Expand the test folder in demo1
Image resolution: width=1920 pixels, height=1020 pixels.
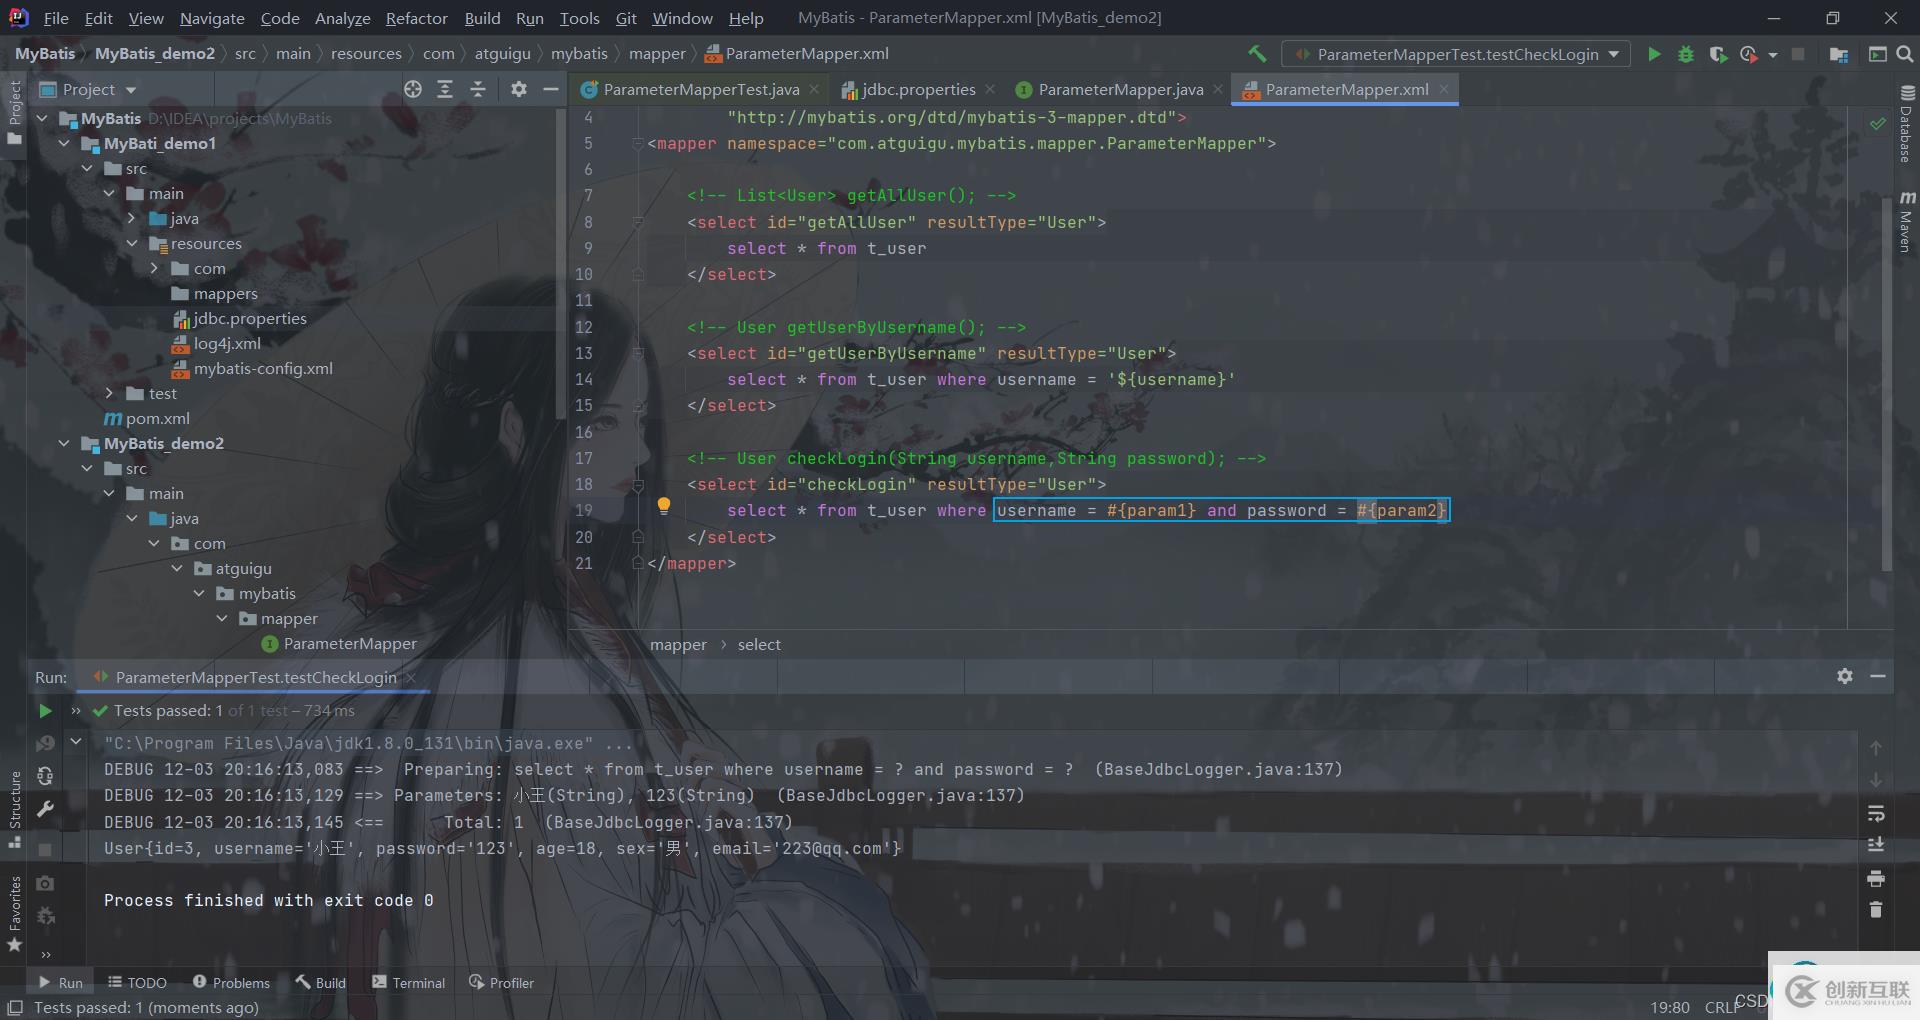point(109,393)
